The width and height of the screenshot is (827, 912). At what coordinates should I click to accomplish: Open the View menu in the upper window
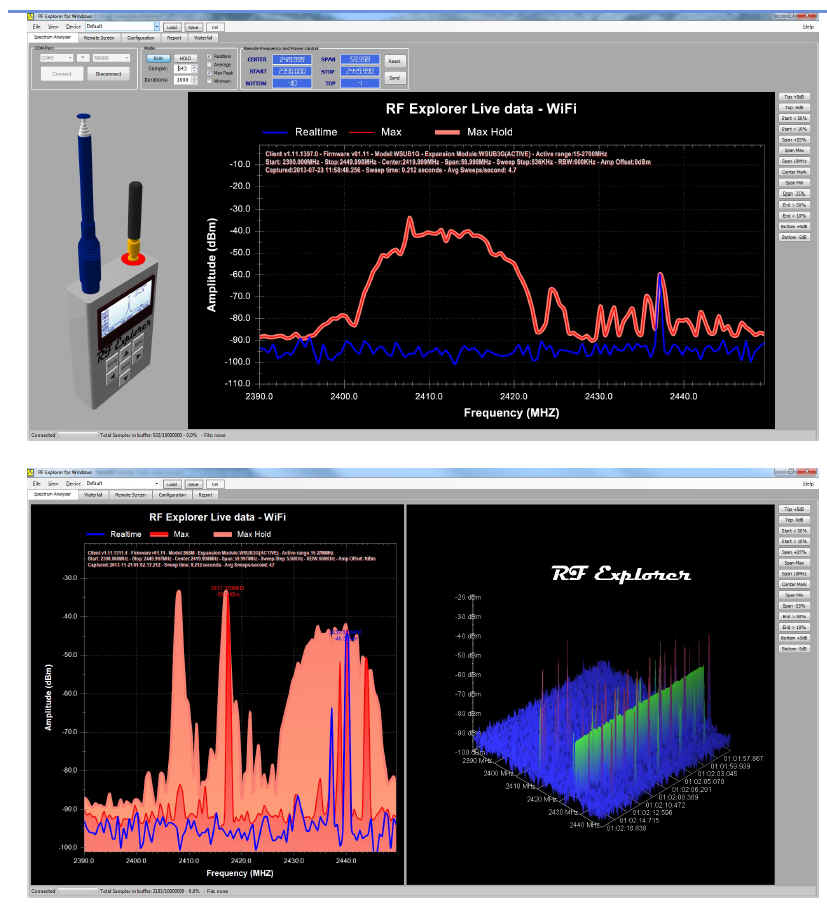coord(54,27)
